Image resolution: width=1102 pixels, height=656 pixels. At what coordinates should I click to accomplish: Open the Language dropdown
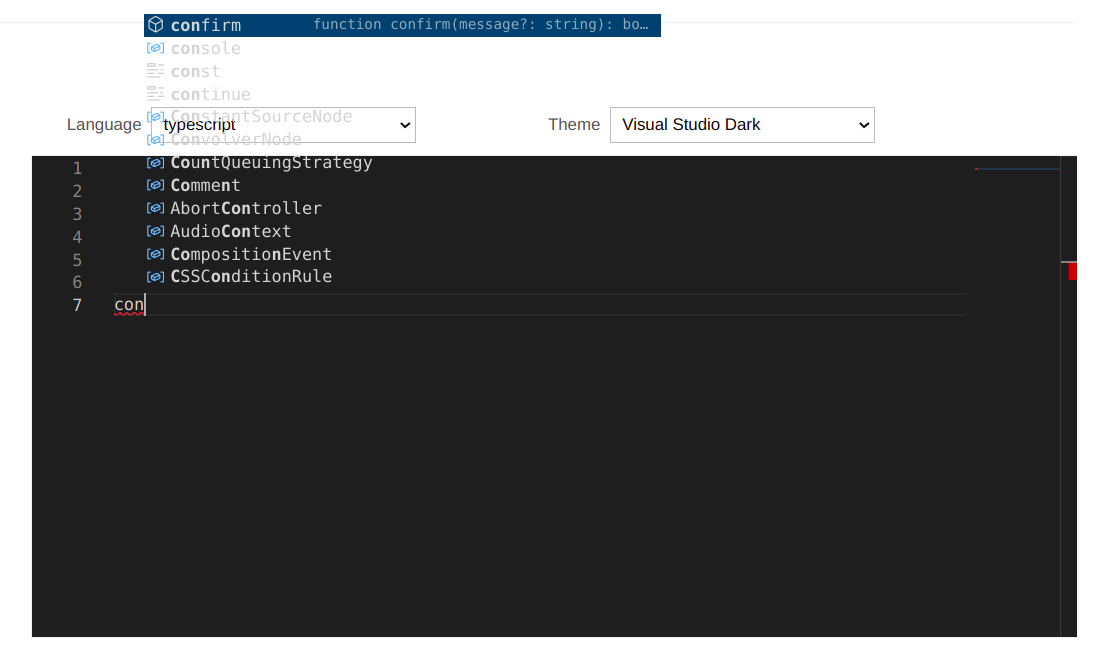tap(282, 124)
